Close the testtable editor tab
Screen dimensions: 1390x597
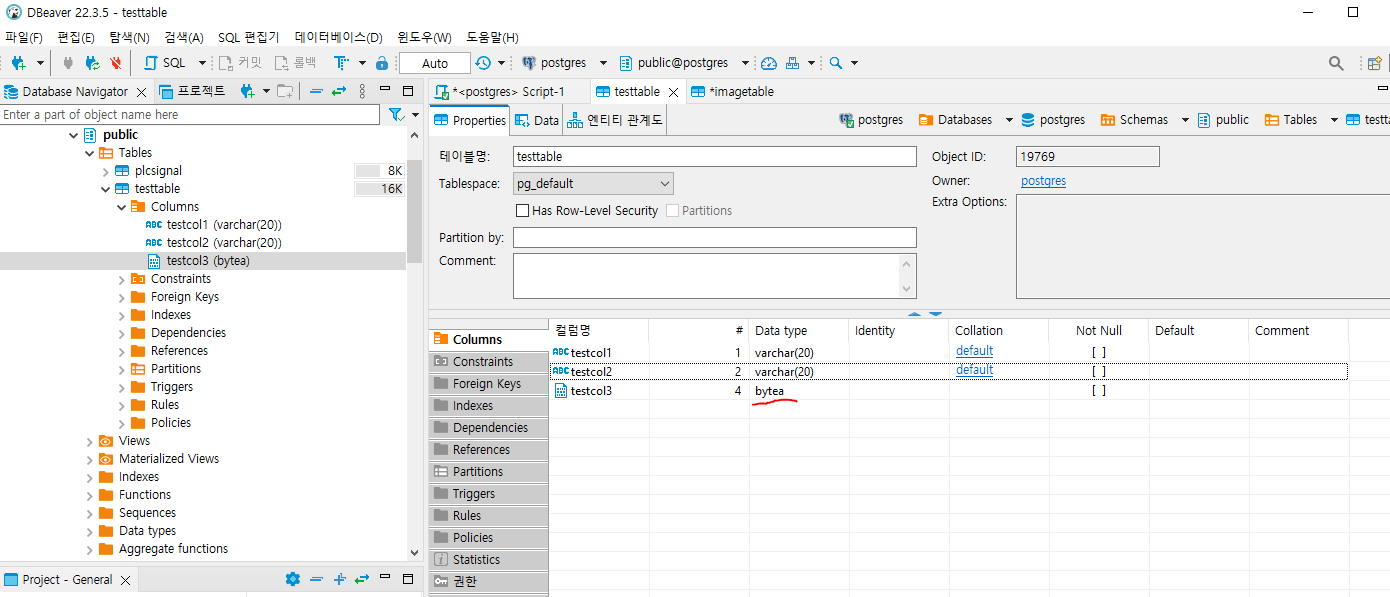[674, 92]
